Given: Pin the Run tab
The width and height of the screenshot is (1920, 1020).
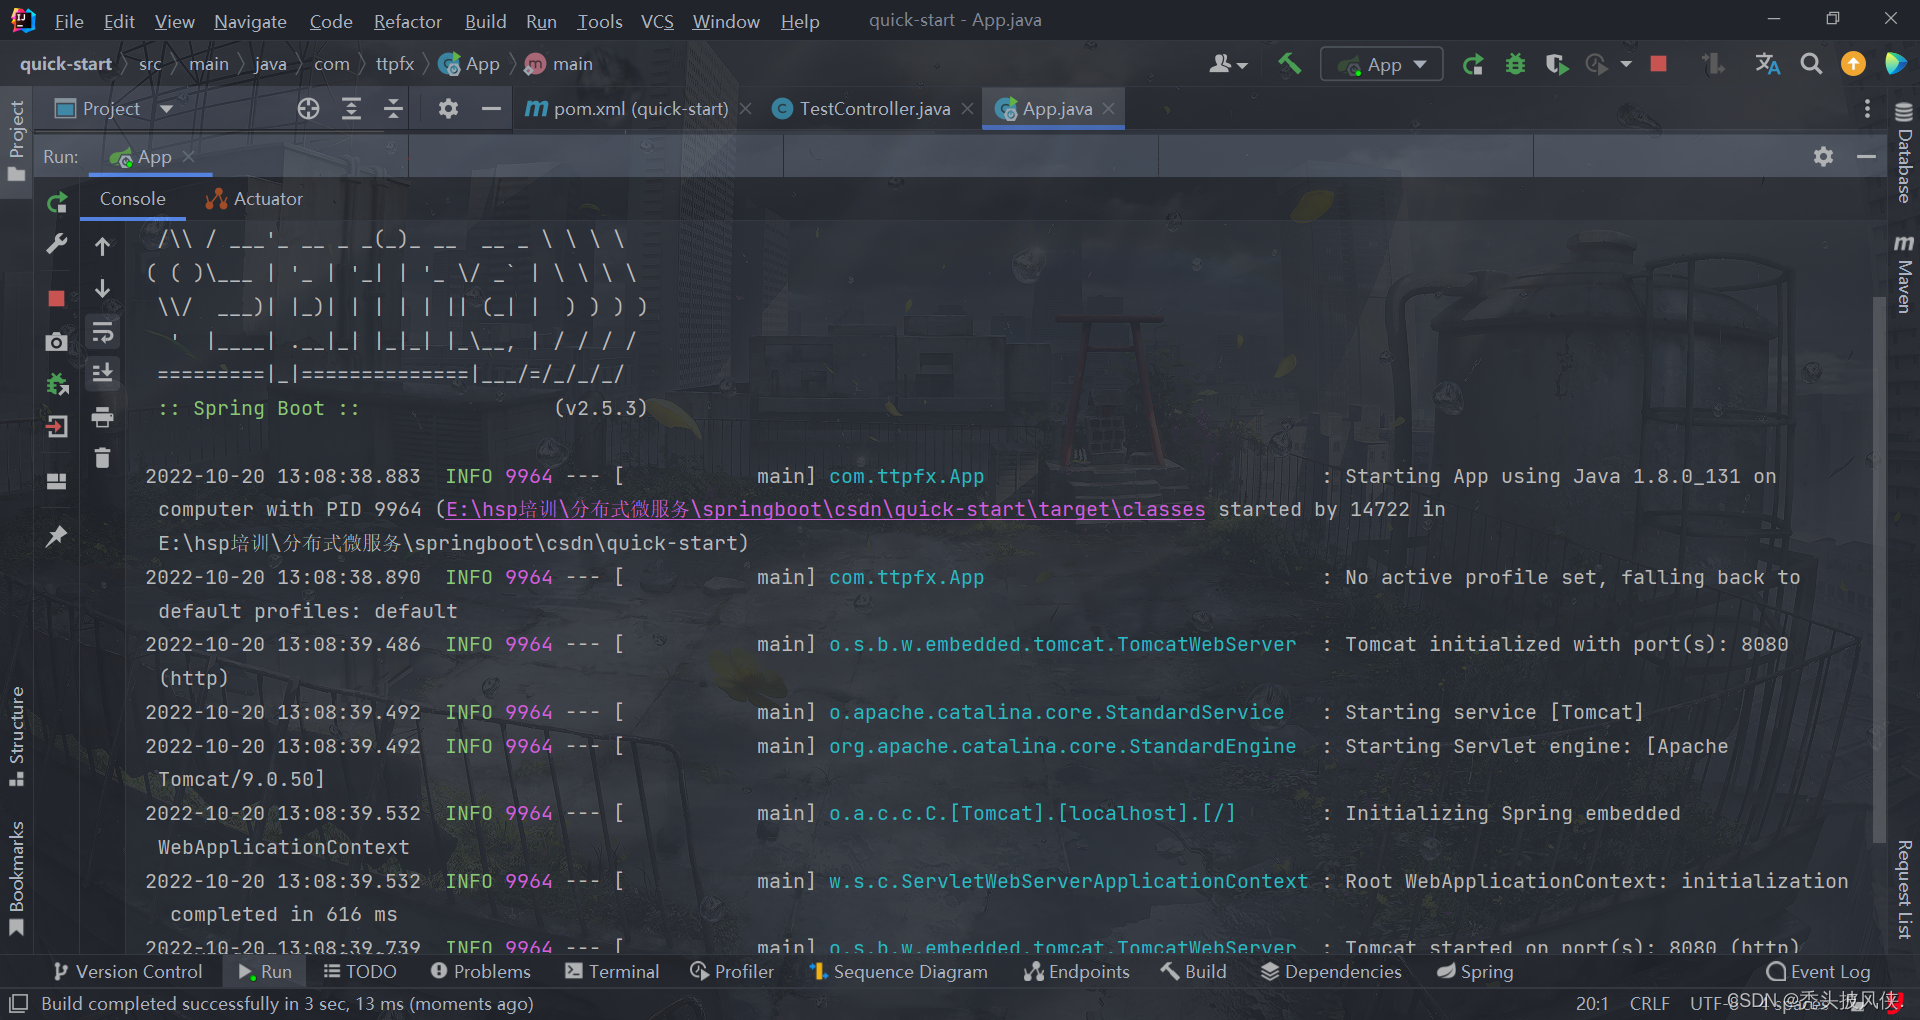Looking at the screenshot, I should tap(57, 536).
